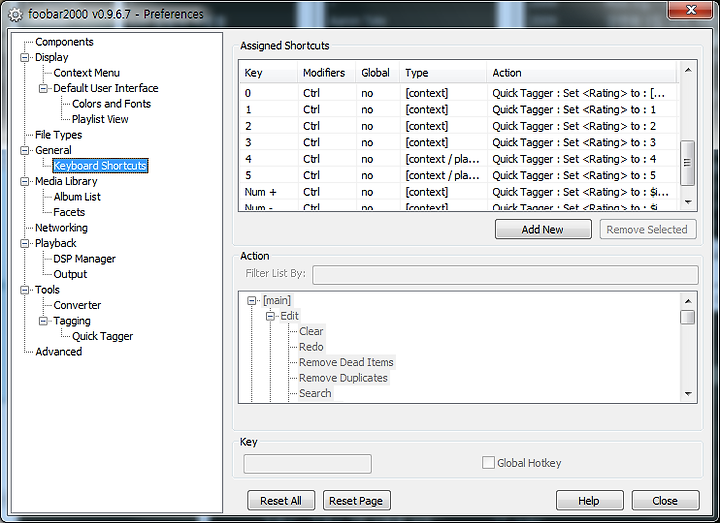720x523 pixels.
Task: Select the Num + shortcut row
Action: point(458,192)
